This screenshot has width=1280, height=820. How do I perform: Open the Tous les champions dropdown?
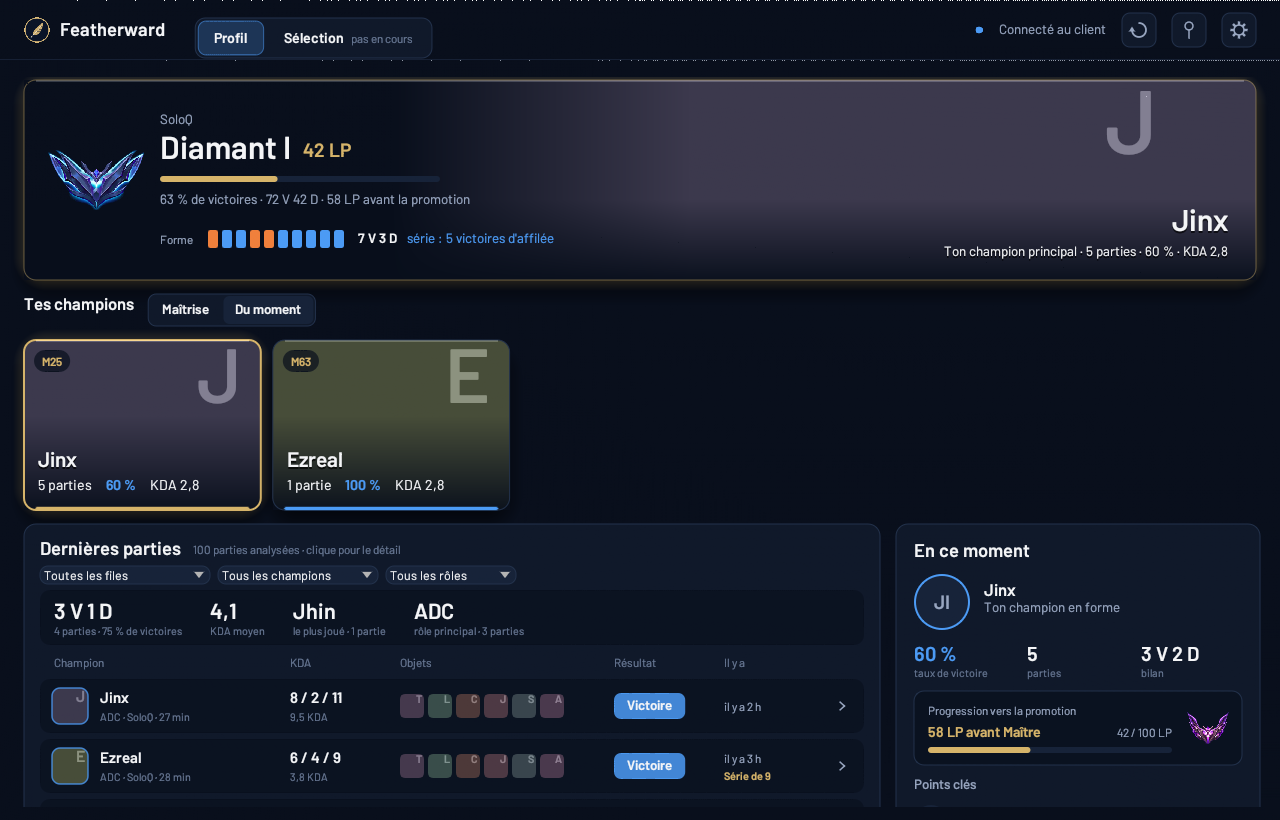coord(298,575)
